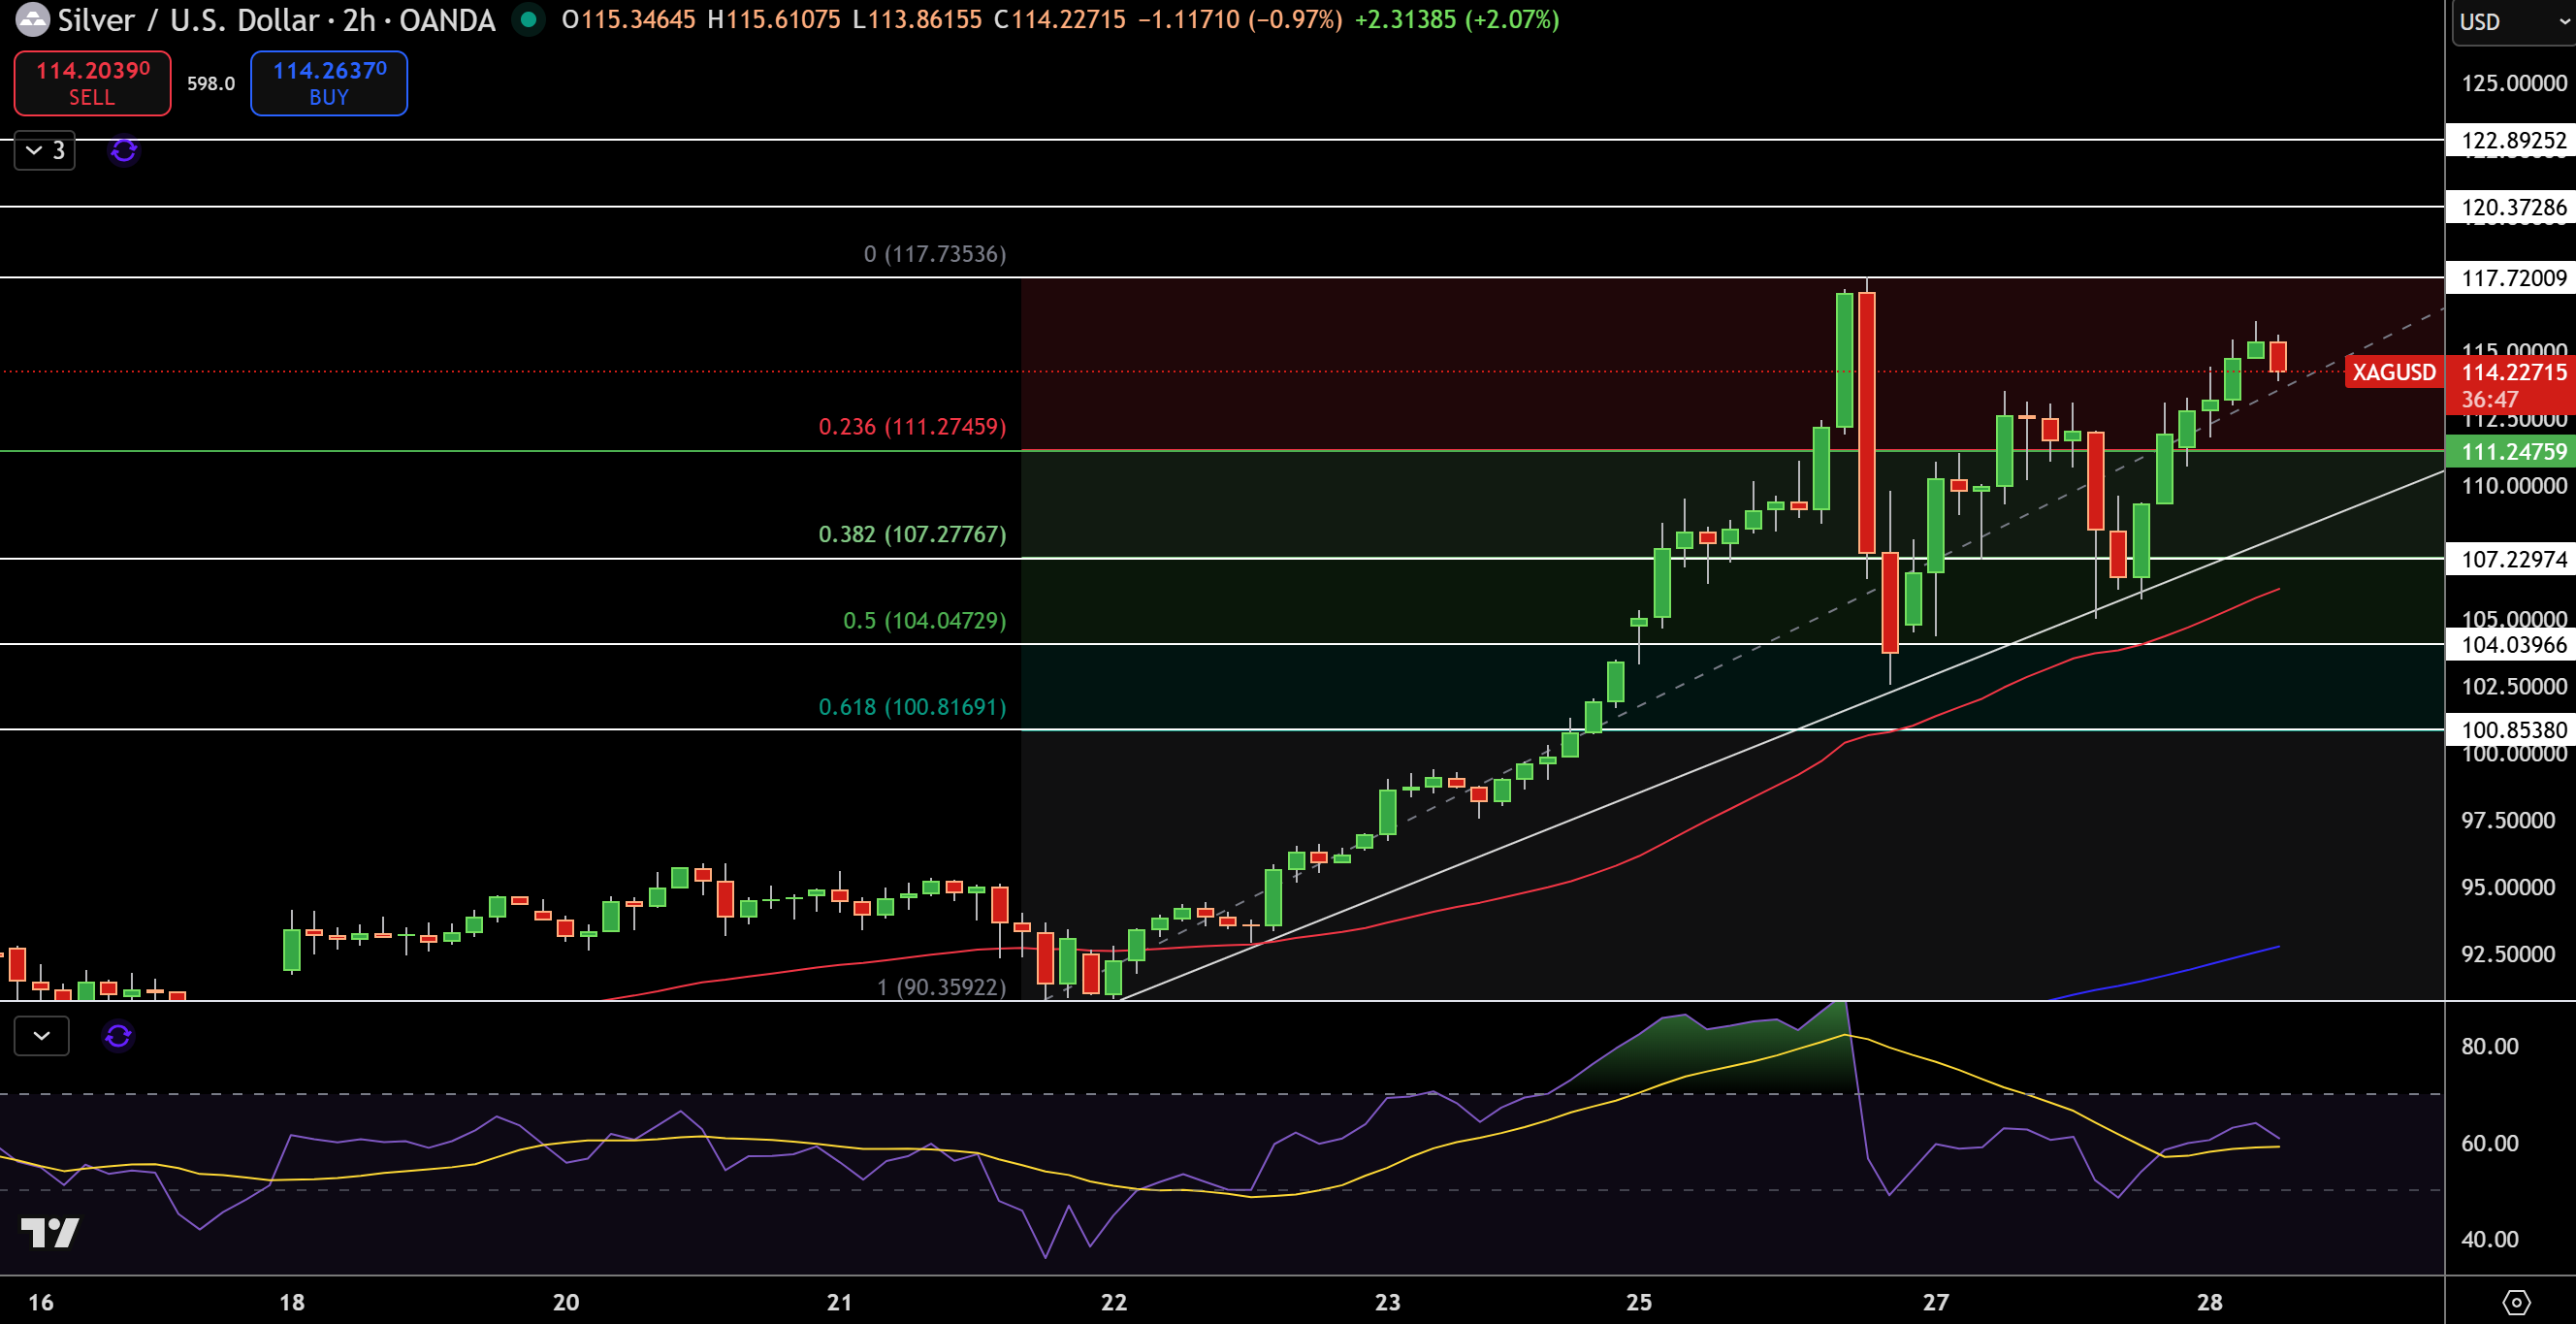2576x1324 pixels.
Task: Click the refresh icon in the lower indicator pane
Action: pos(119,1037)
